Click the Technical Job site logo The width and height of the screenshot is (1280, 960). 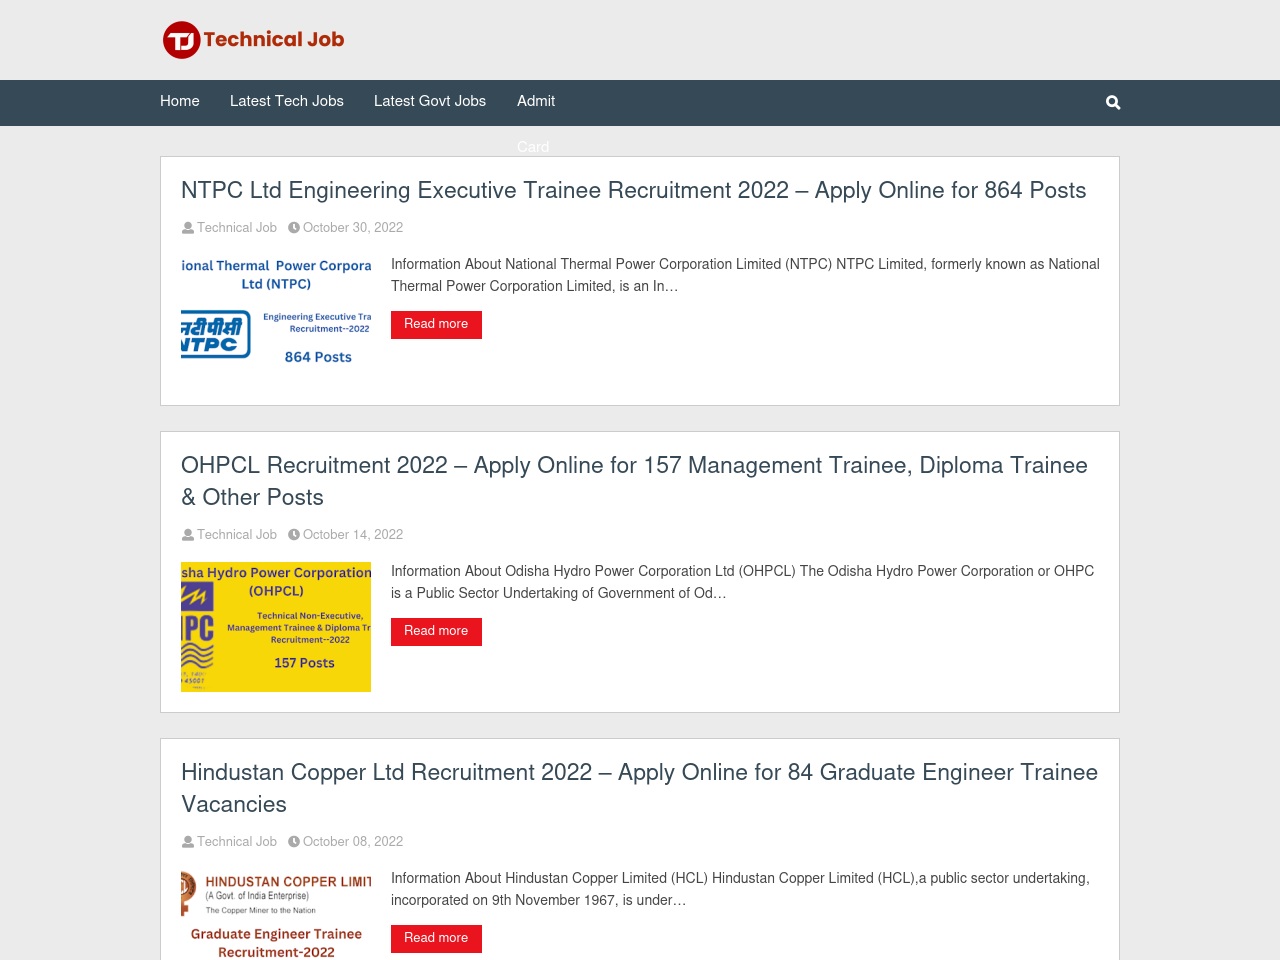coord(254,40)
